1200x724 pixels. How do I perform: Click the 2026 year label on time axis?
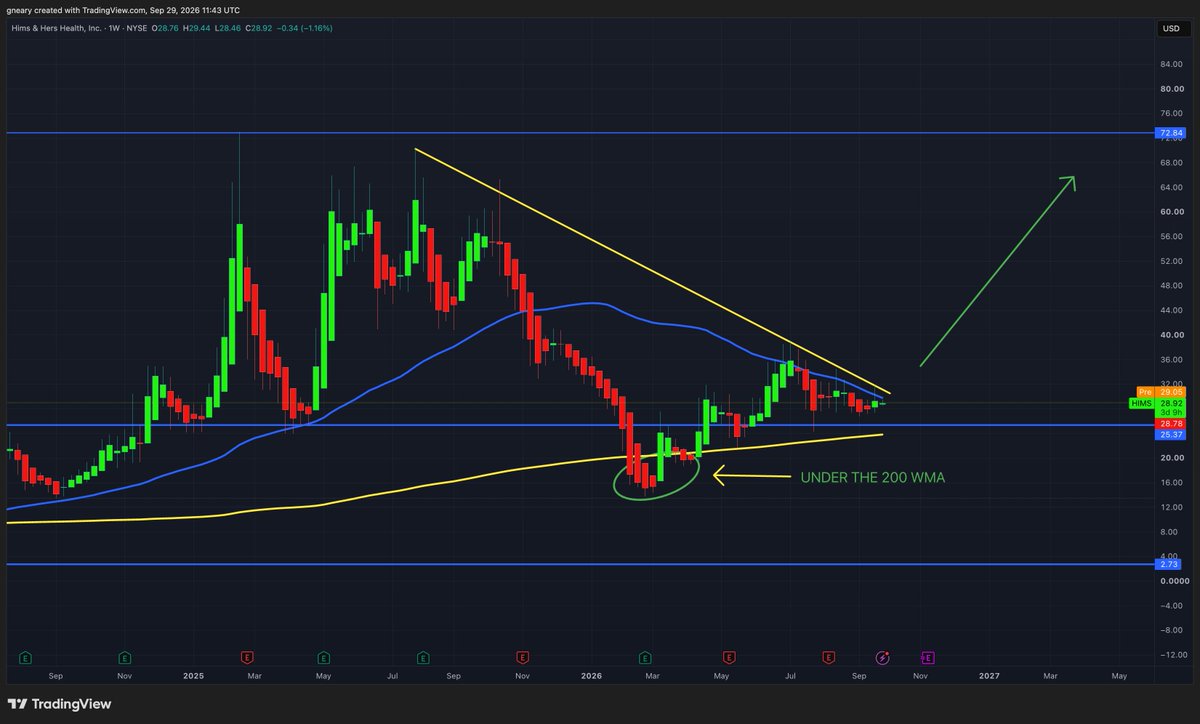(591, 677)
